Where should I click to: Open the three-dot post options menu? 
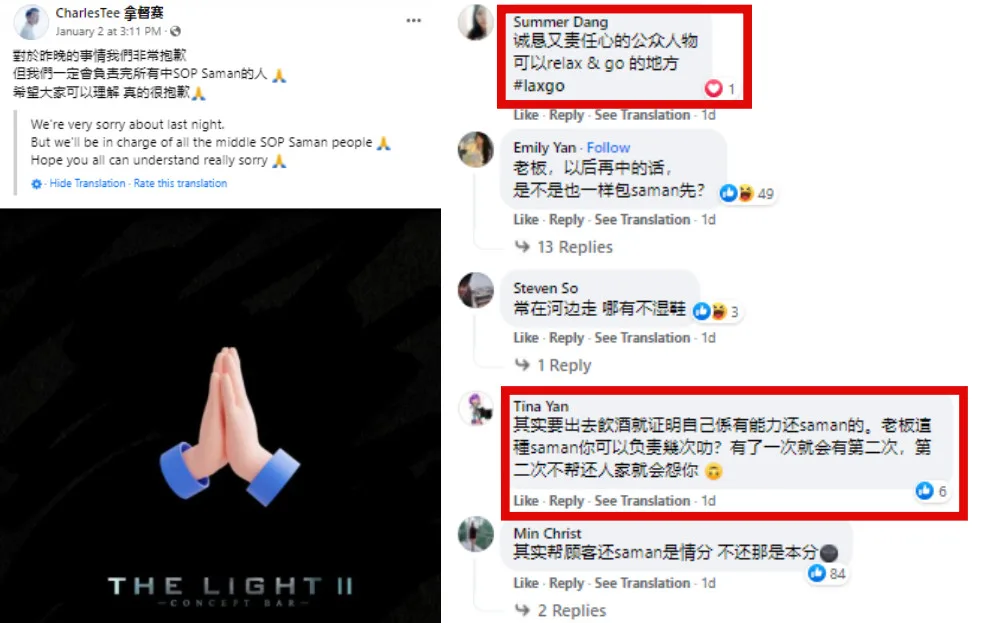click(x=413, y=20)
